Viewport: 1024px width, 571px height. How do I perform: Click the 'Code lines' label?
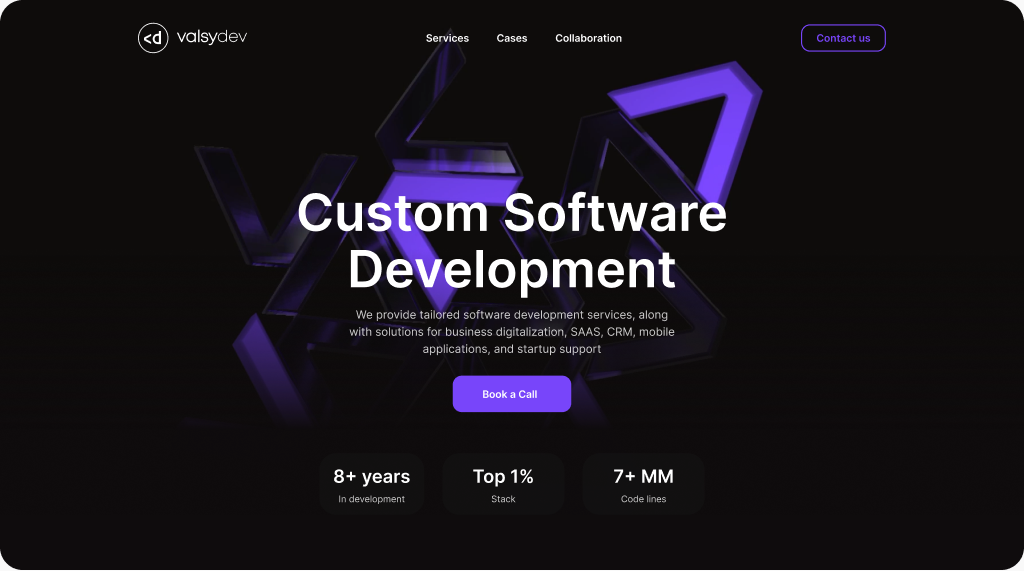point(643,499)
